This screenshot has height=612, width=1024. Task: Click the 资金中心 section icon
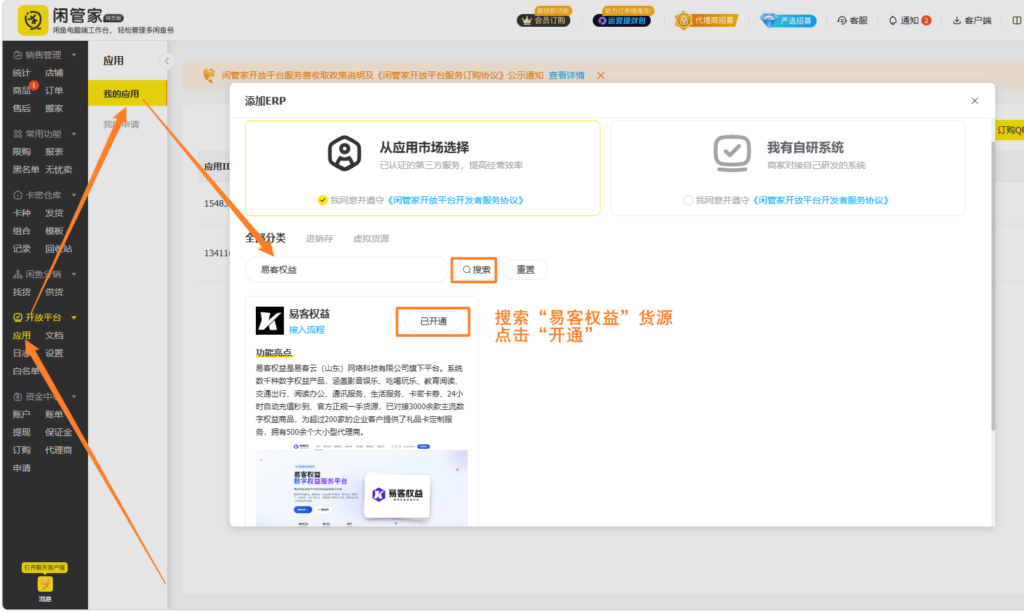[18, 396]
